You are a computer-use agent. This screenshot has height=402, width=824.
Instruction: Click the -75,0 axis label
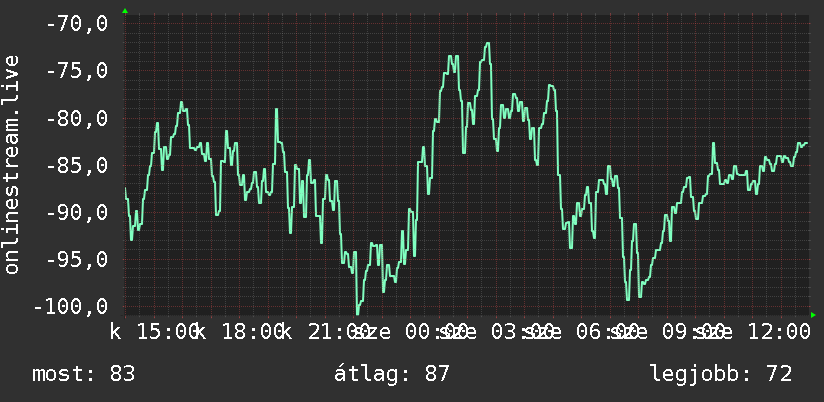77,71
